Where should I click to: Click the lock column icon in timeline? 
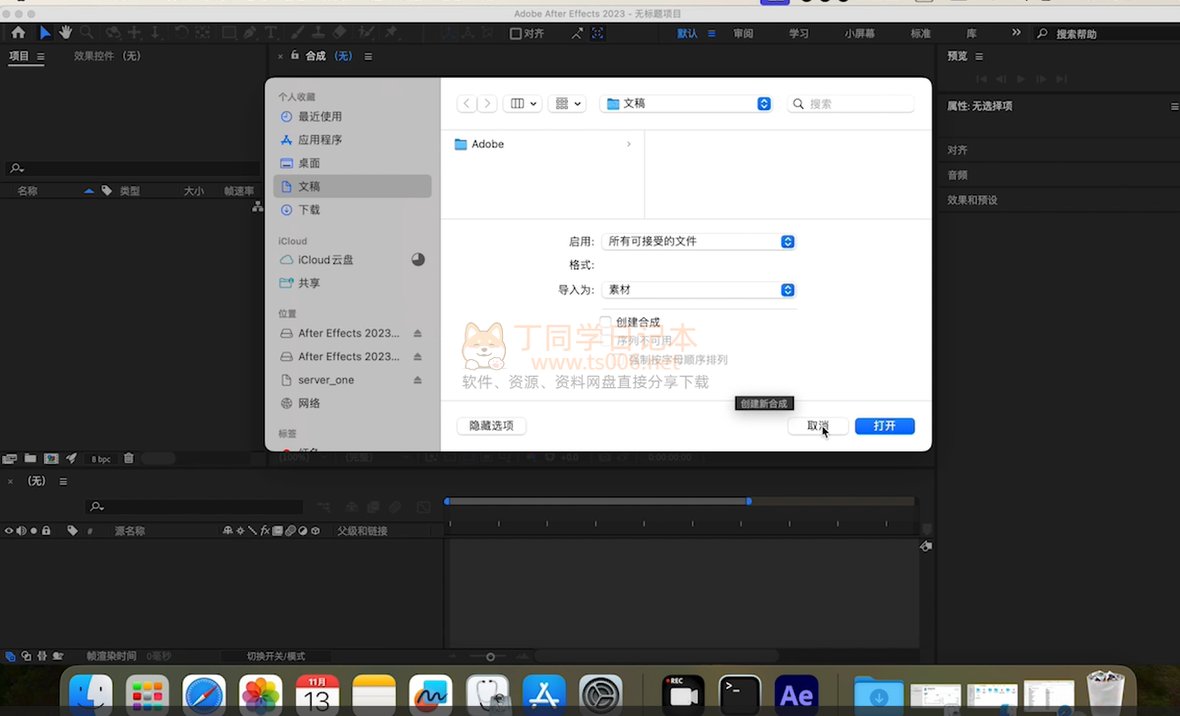pos(46,531)
